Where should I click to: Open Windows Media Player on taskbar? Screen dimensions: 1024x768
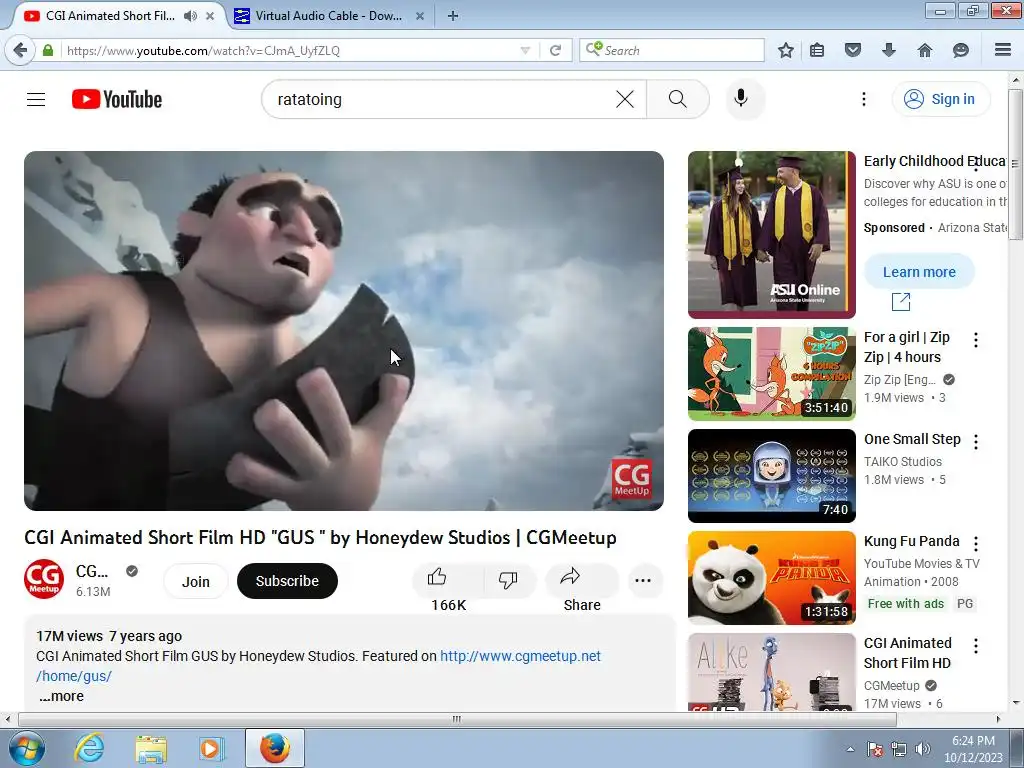[211, 748]
